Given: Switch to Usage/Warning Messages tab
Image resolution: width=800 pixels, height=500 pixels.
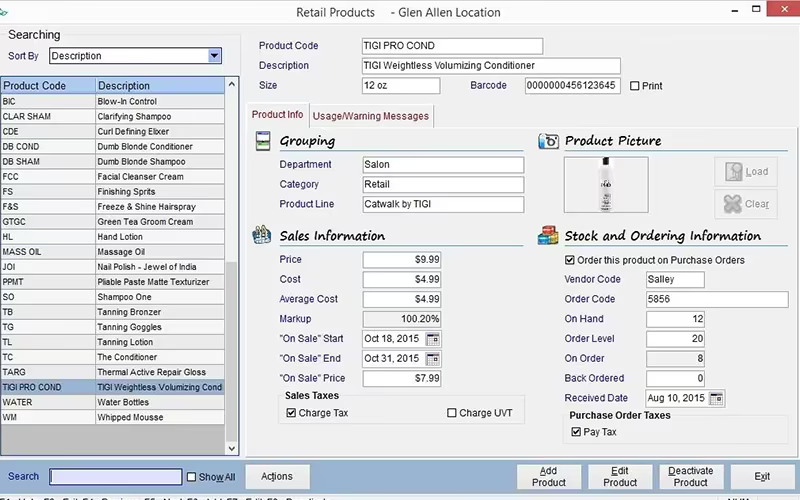Looking at the screenshot, I should (371, 116).
